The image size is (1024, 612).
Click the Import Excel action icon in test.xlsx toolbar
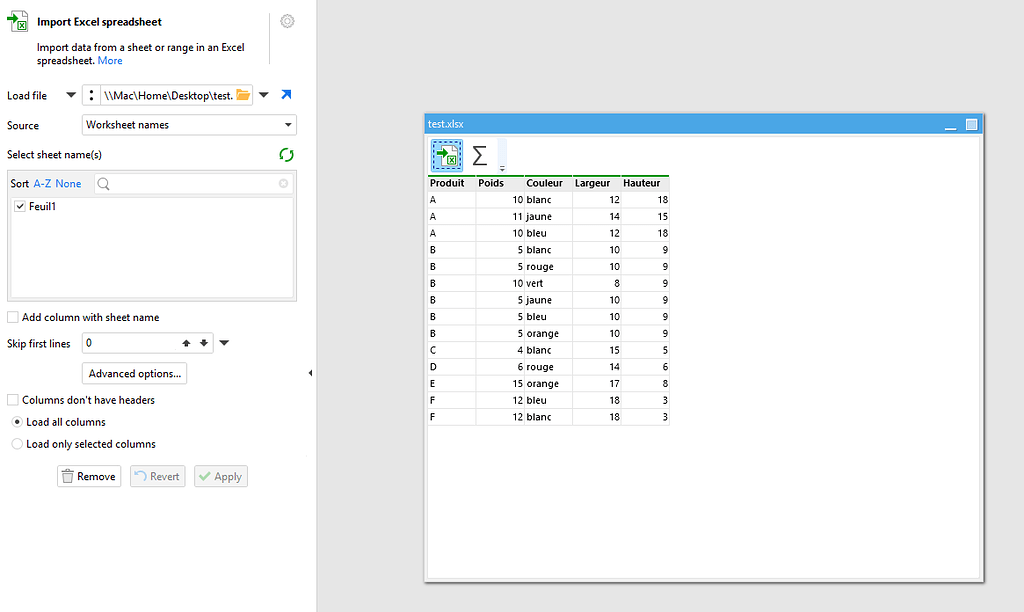click(x=445, y=156)
